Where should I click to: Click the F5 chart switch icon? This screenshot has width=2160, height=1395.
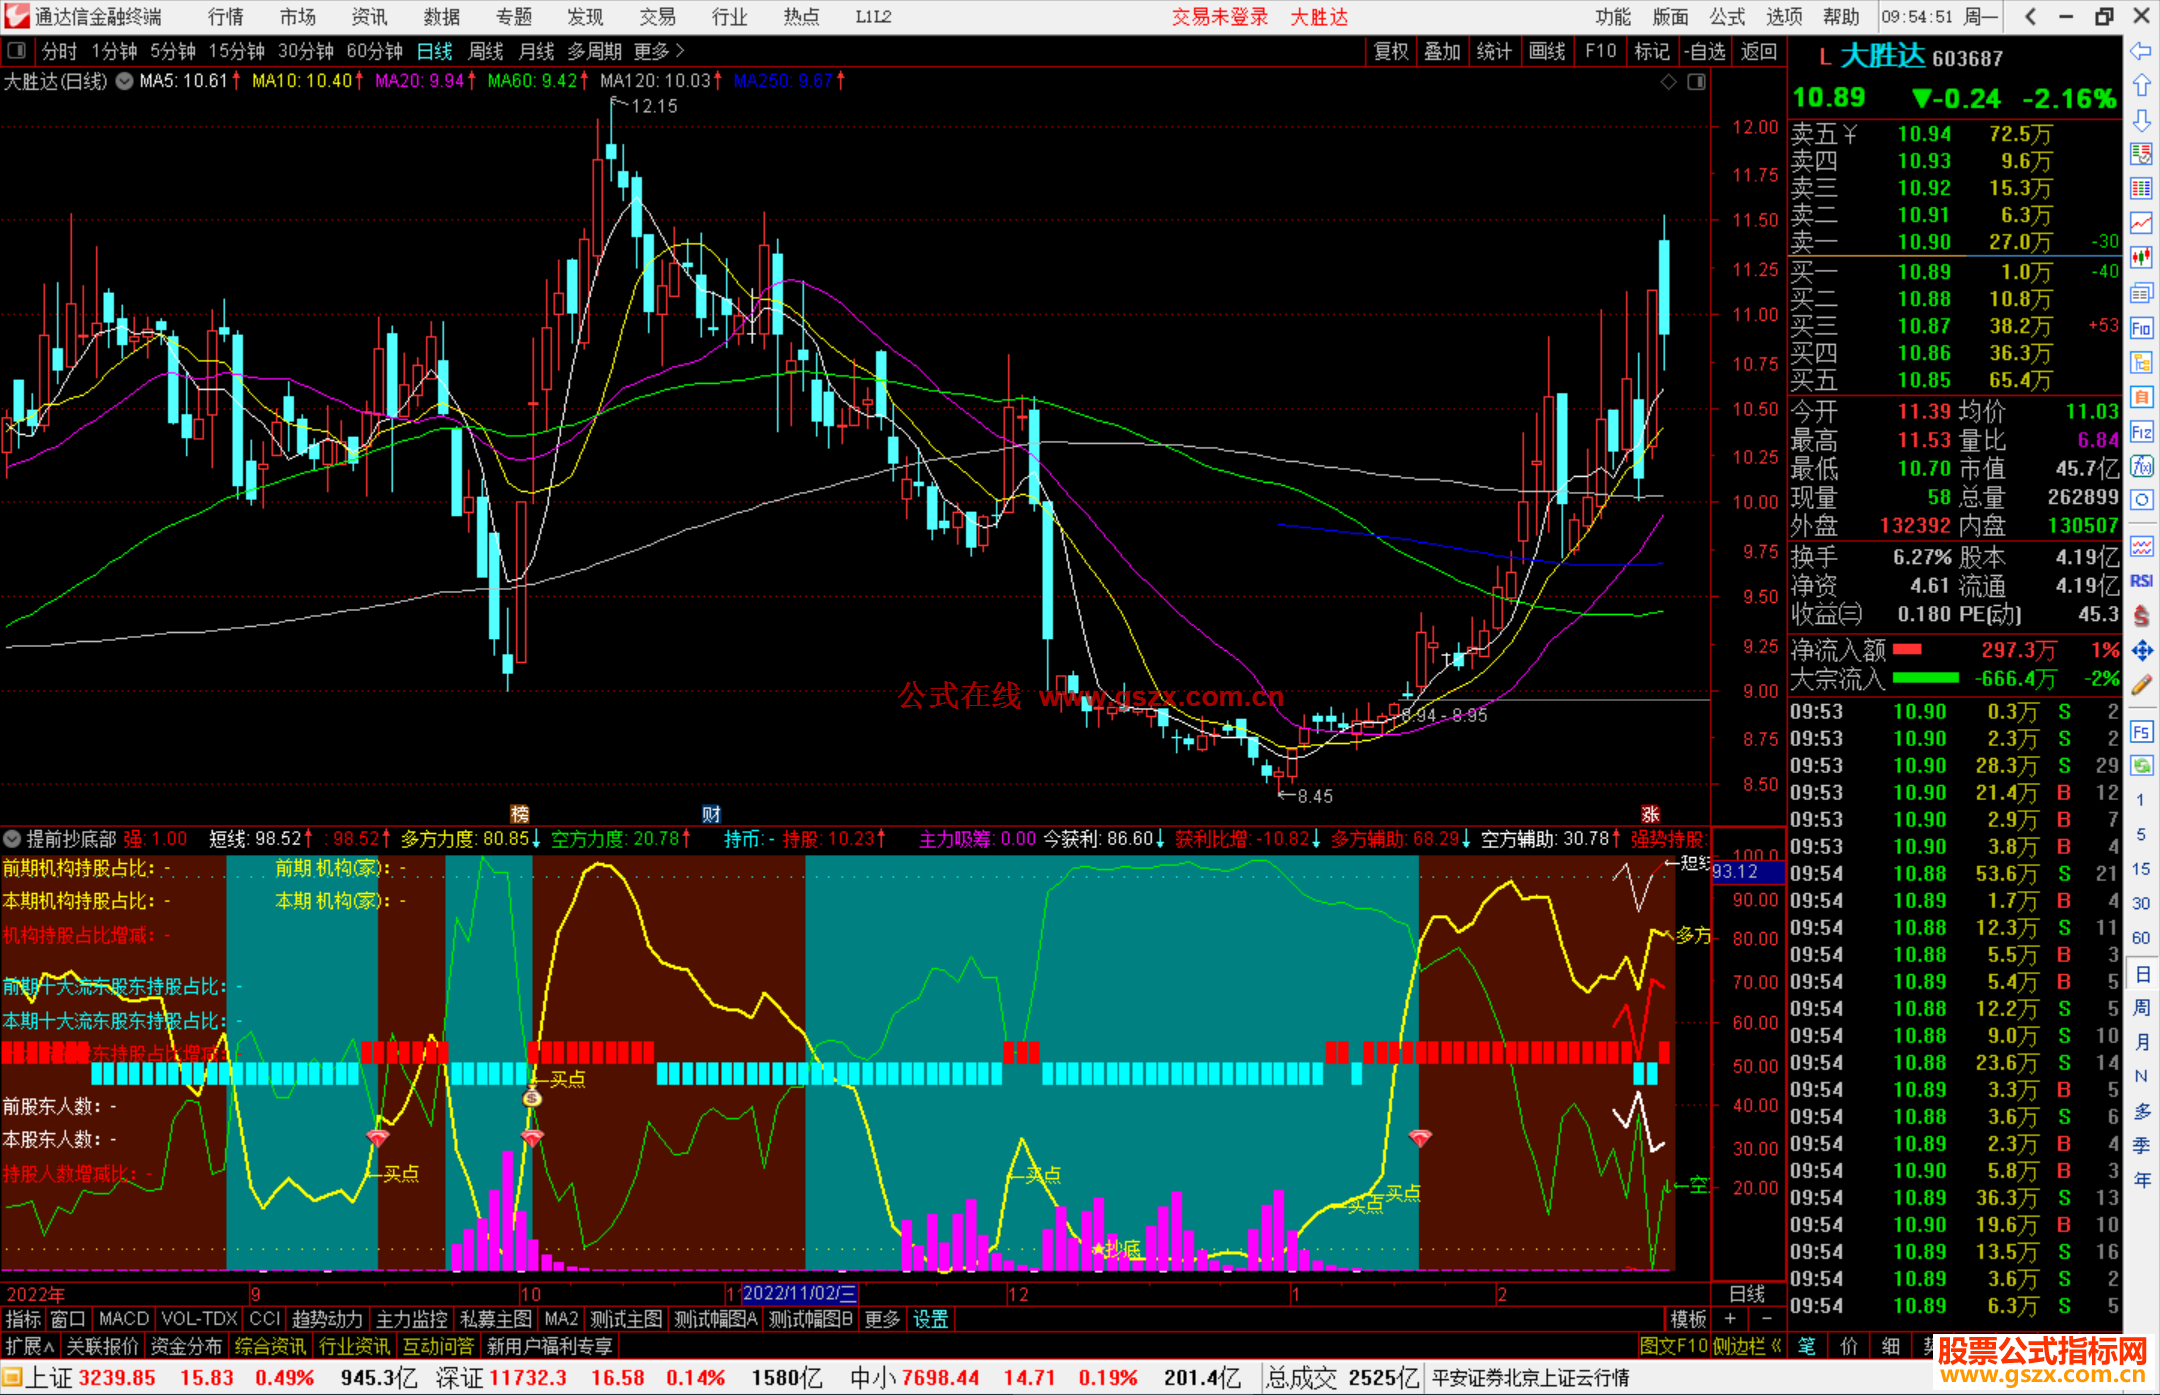[x=2141, y=732]
